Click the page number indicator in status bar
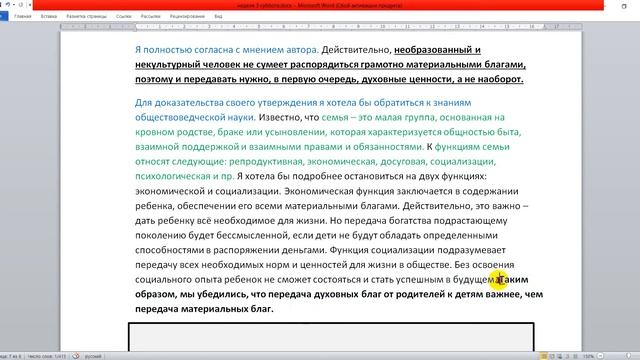Screen dimensions: 640x360 11,356
